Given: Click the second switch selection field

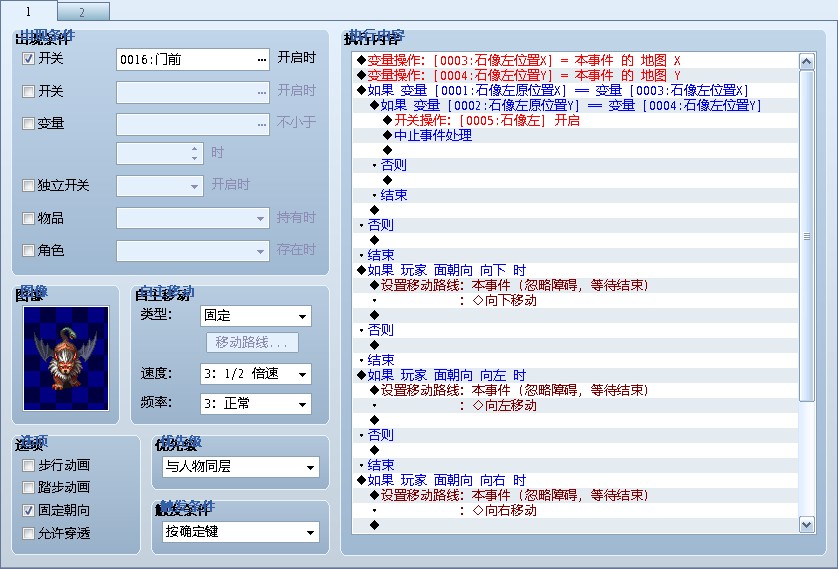Looking at the screenshot, I should coord(192,92).
